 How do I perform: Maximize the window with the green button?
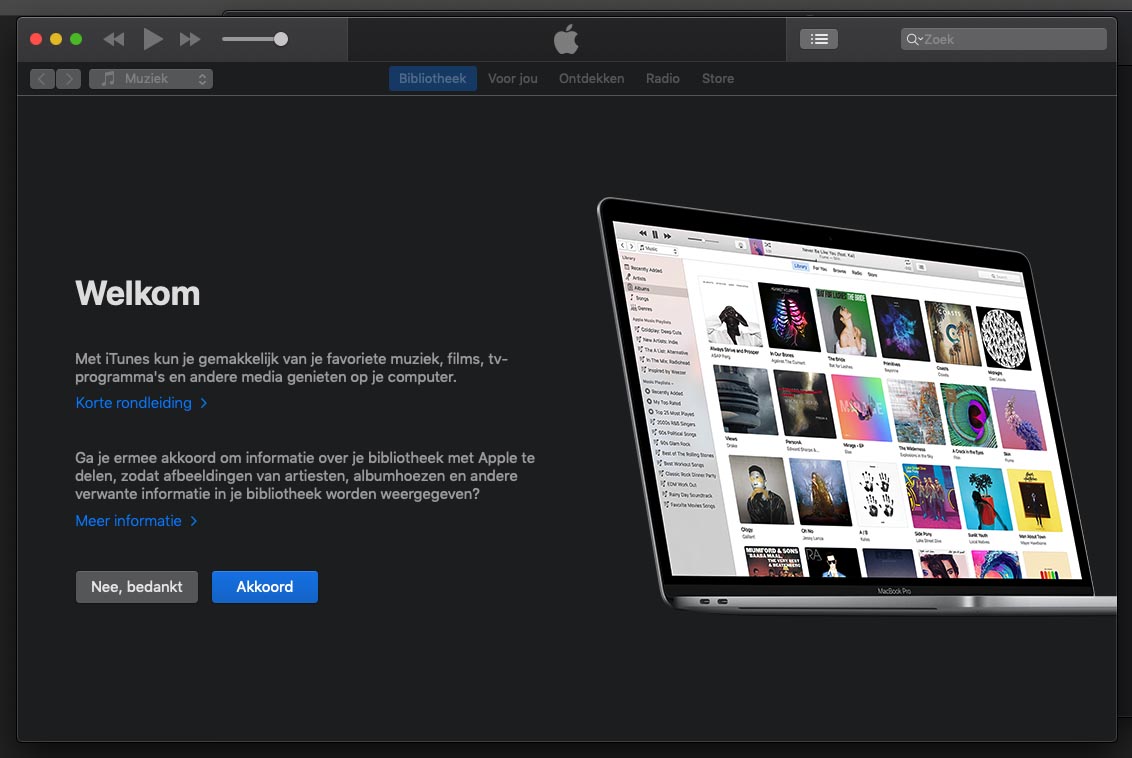(76, 39)
